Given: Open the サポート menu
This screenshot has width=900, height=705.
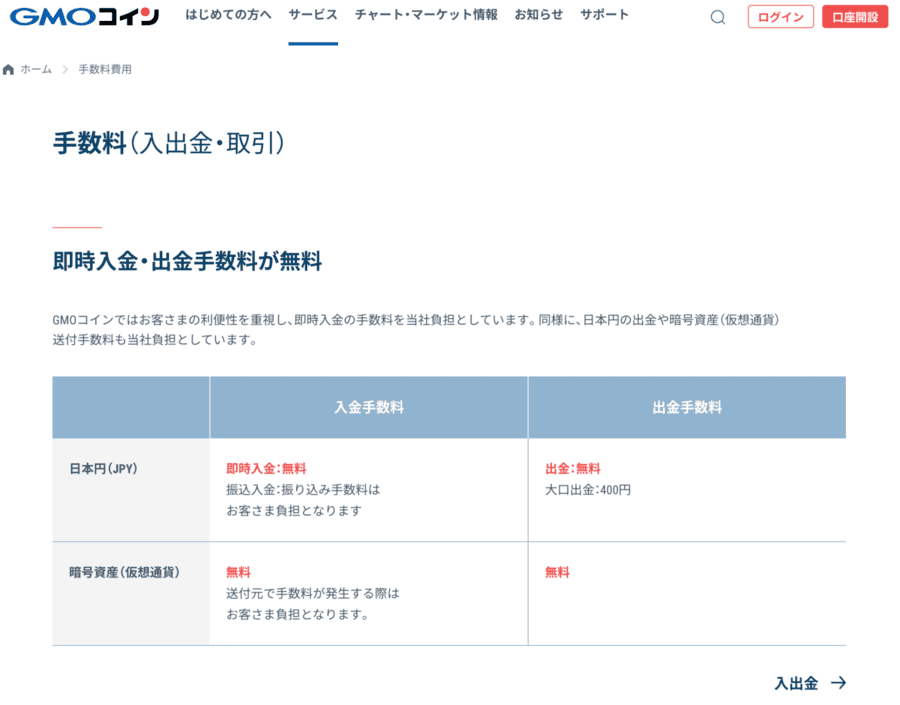Looking at the screenshot, I should [x=604, y=15].
